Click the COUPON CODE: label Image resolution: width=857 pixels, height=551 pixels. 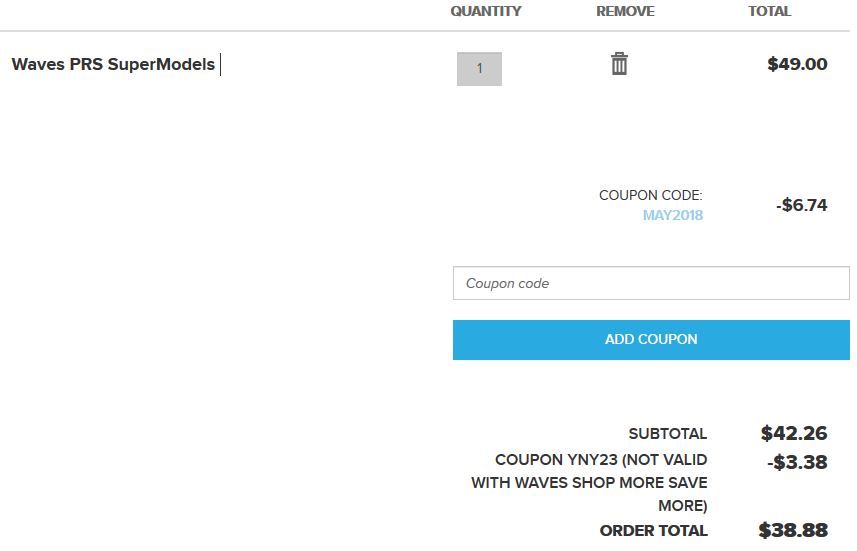click(650, 195)
